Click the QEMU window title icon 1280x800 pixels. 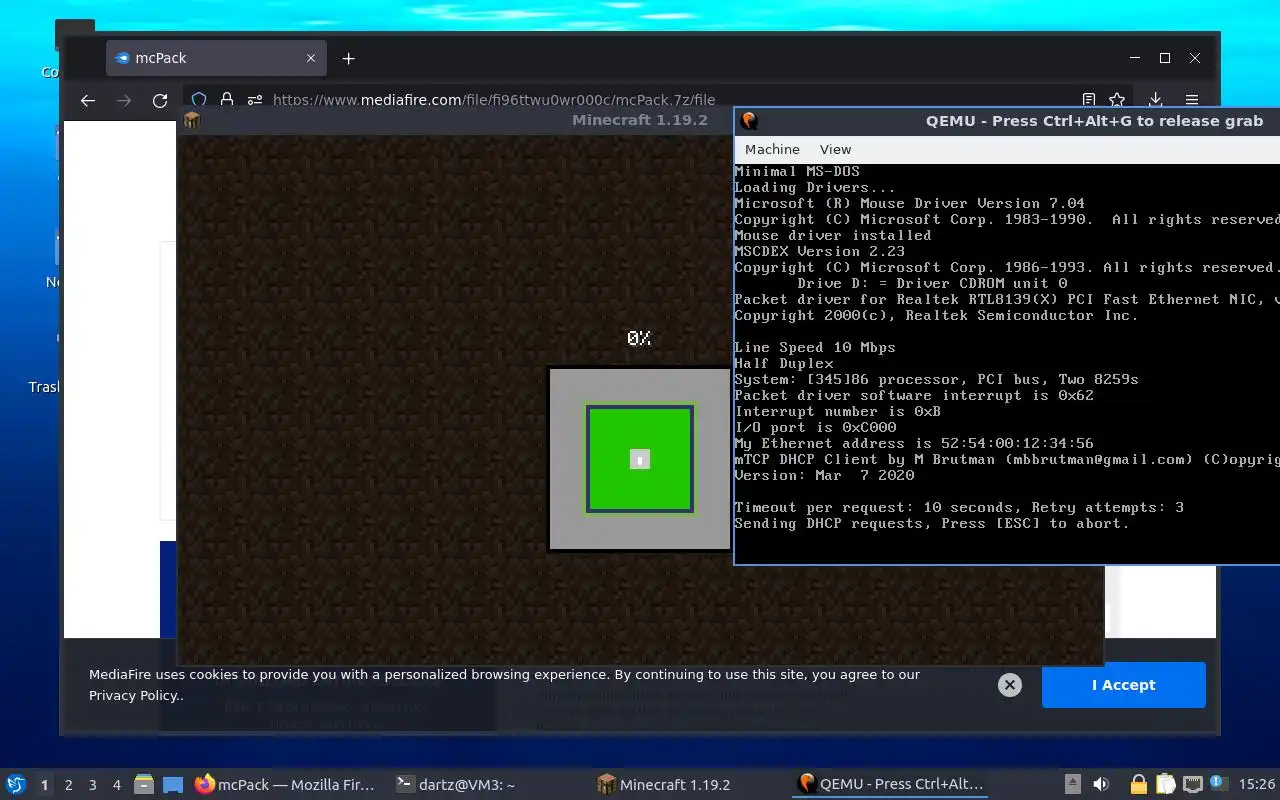tap(749, 121)
